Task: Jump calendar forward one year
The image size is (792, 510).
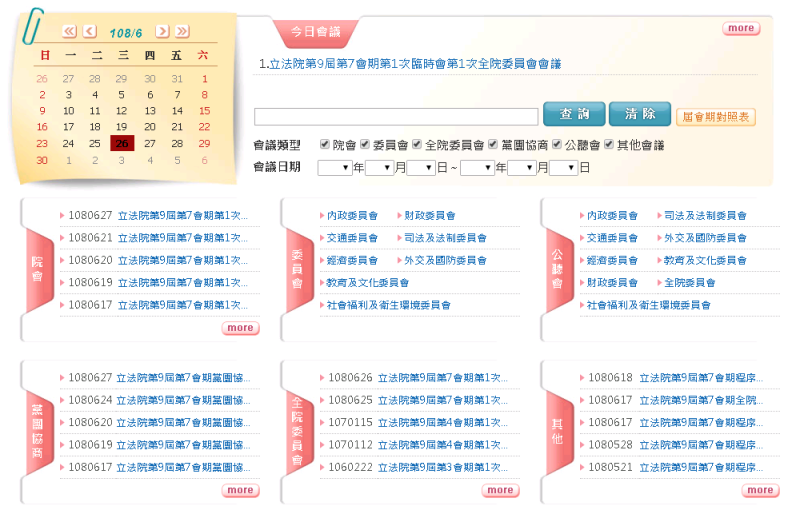Action: (184, 32)
